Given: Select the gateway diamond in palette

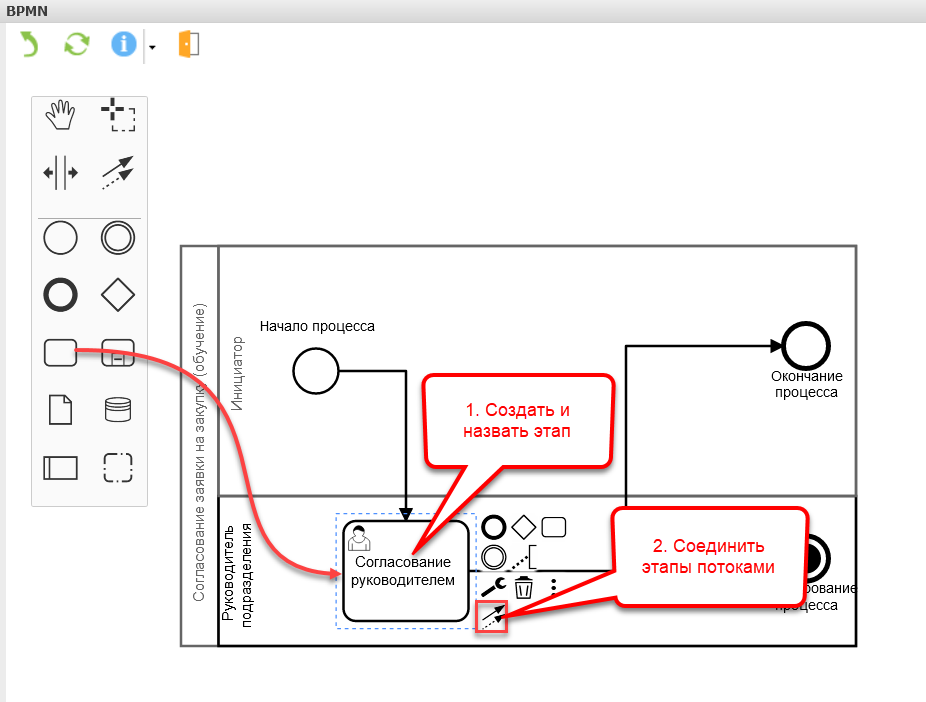Looking at the screenshot, I should point(119,295).
